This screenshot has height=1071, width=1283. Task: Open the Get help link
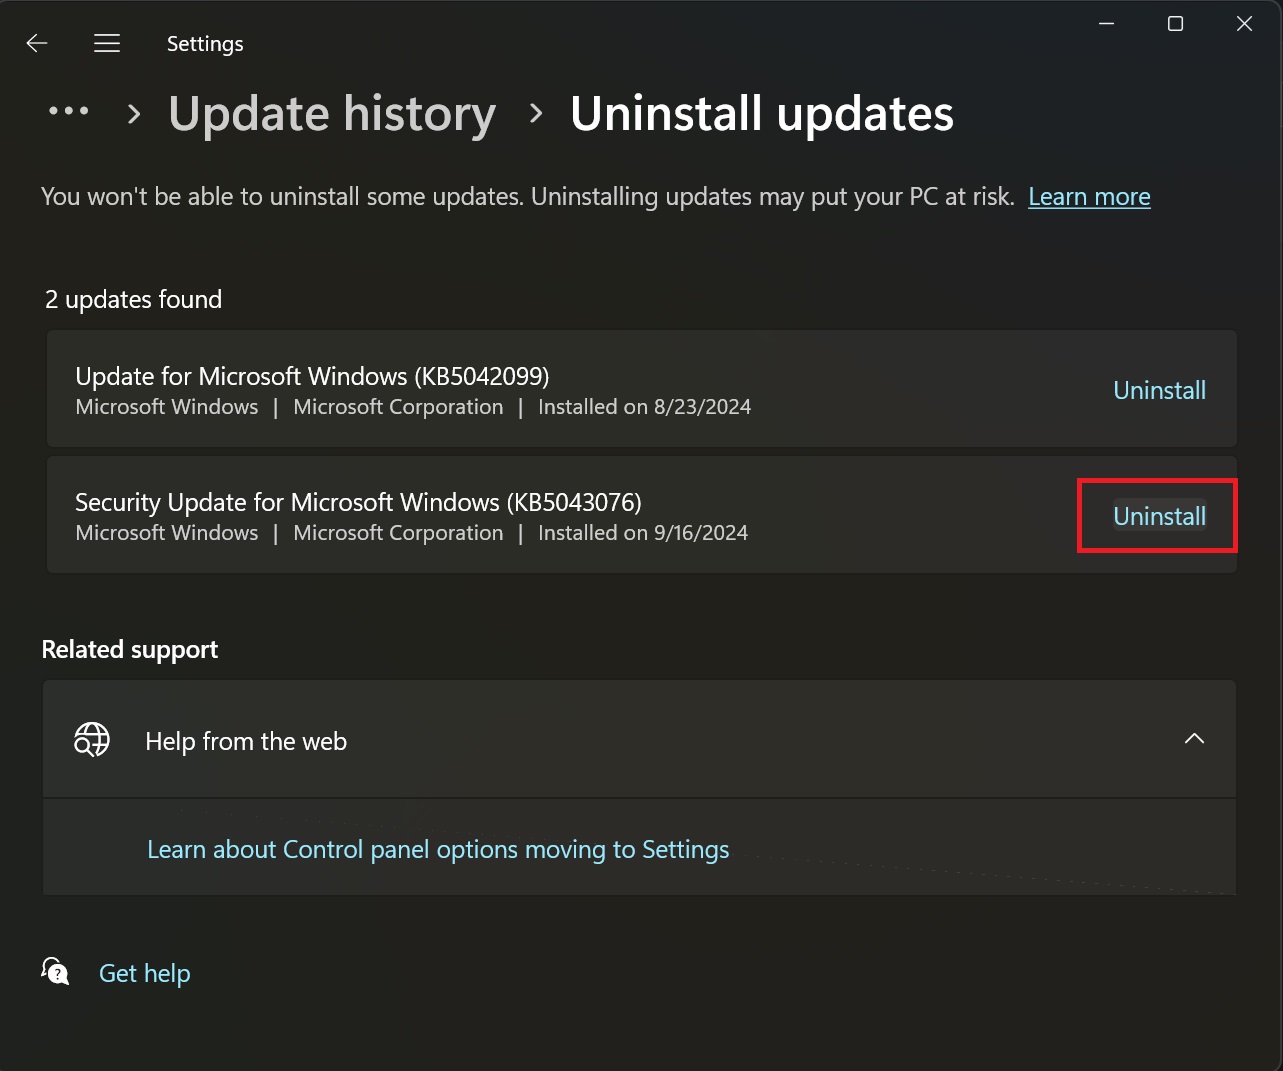(145, 973)
